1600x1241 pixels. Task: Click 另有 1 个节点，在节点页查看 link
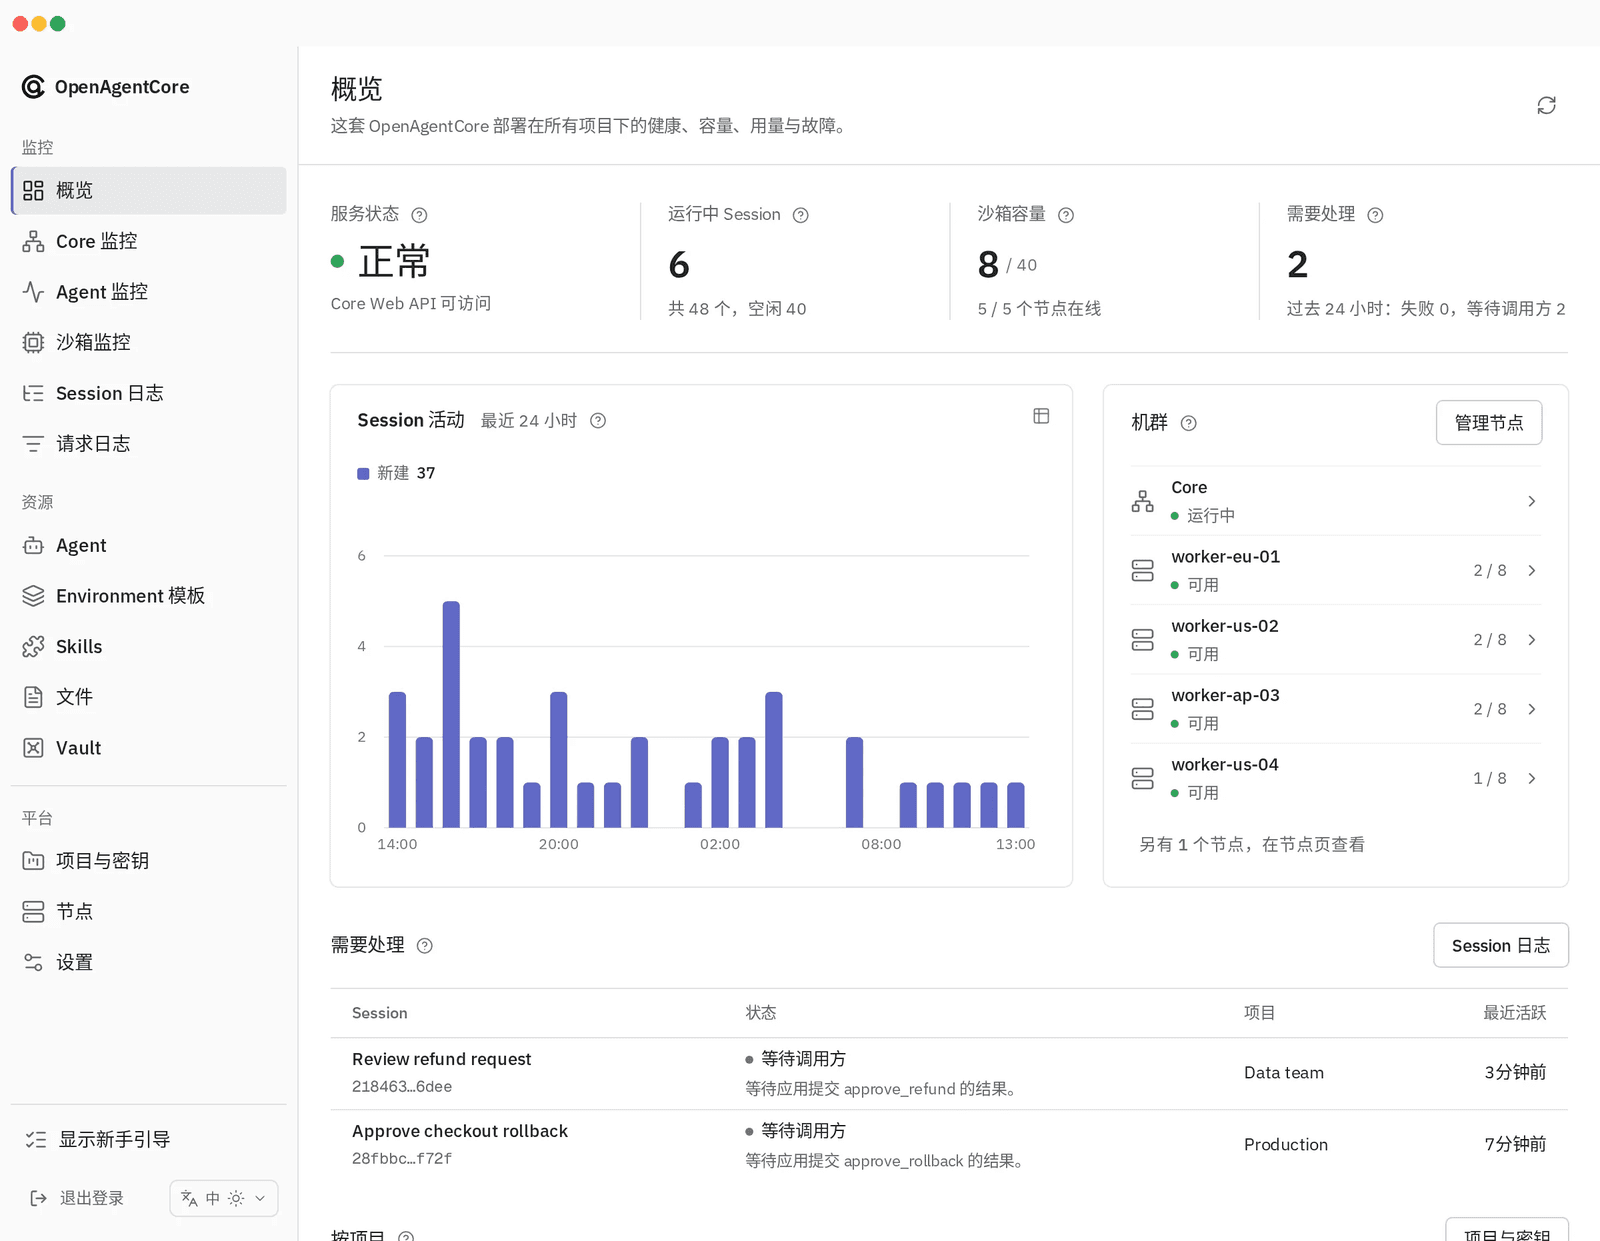1252,845
